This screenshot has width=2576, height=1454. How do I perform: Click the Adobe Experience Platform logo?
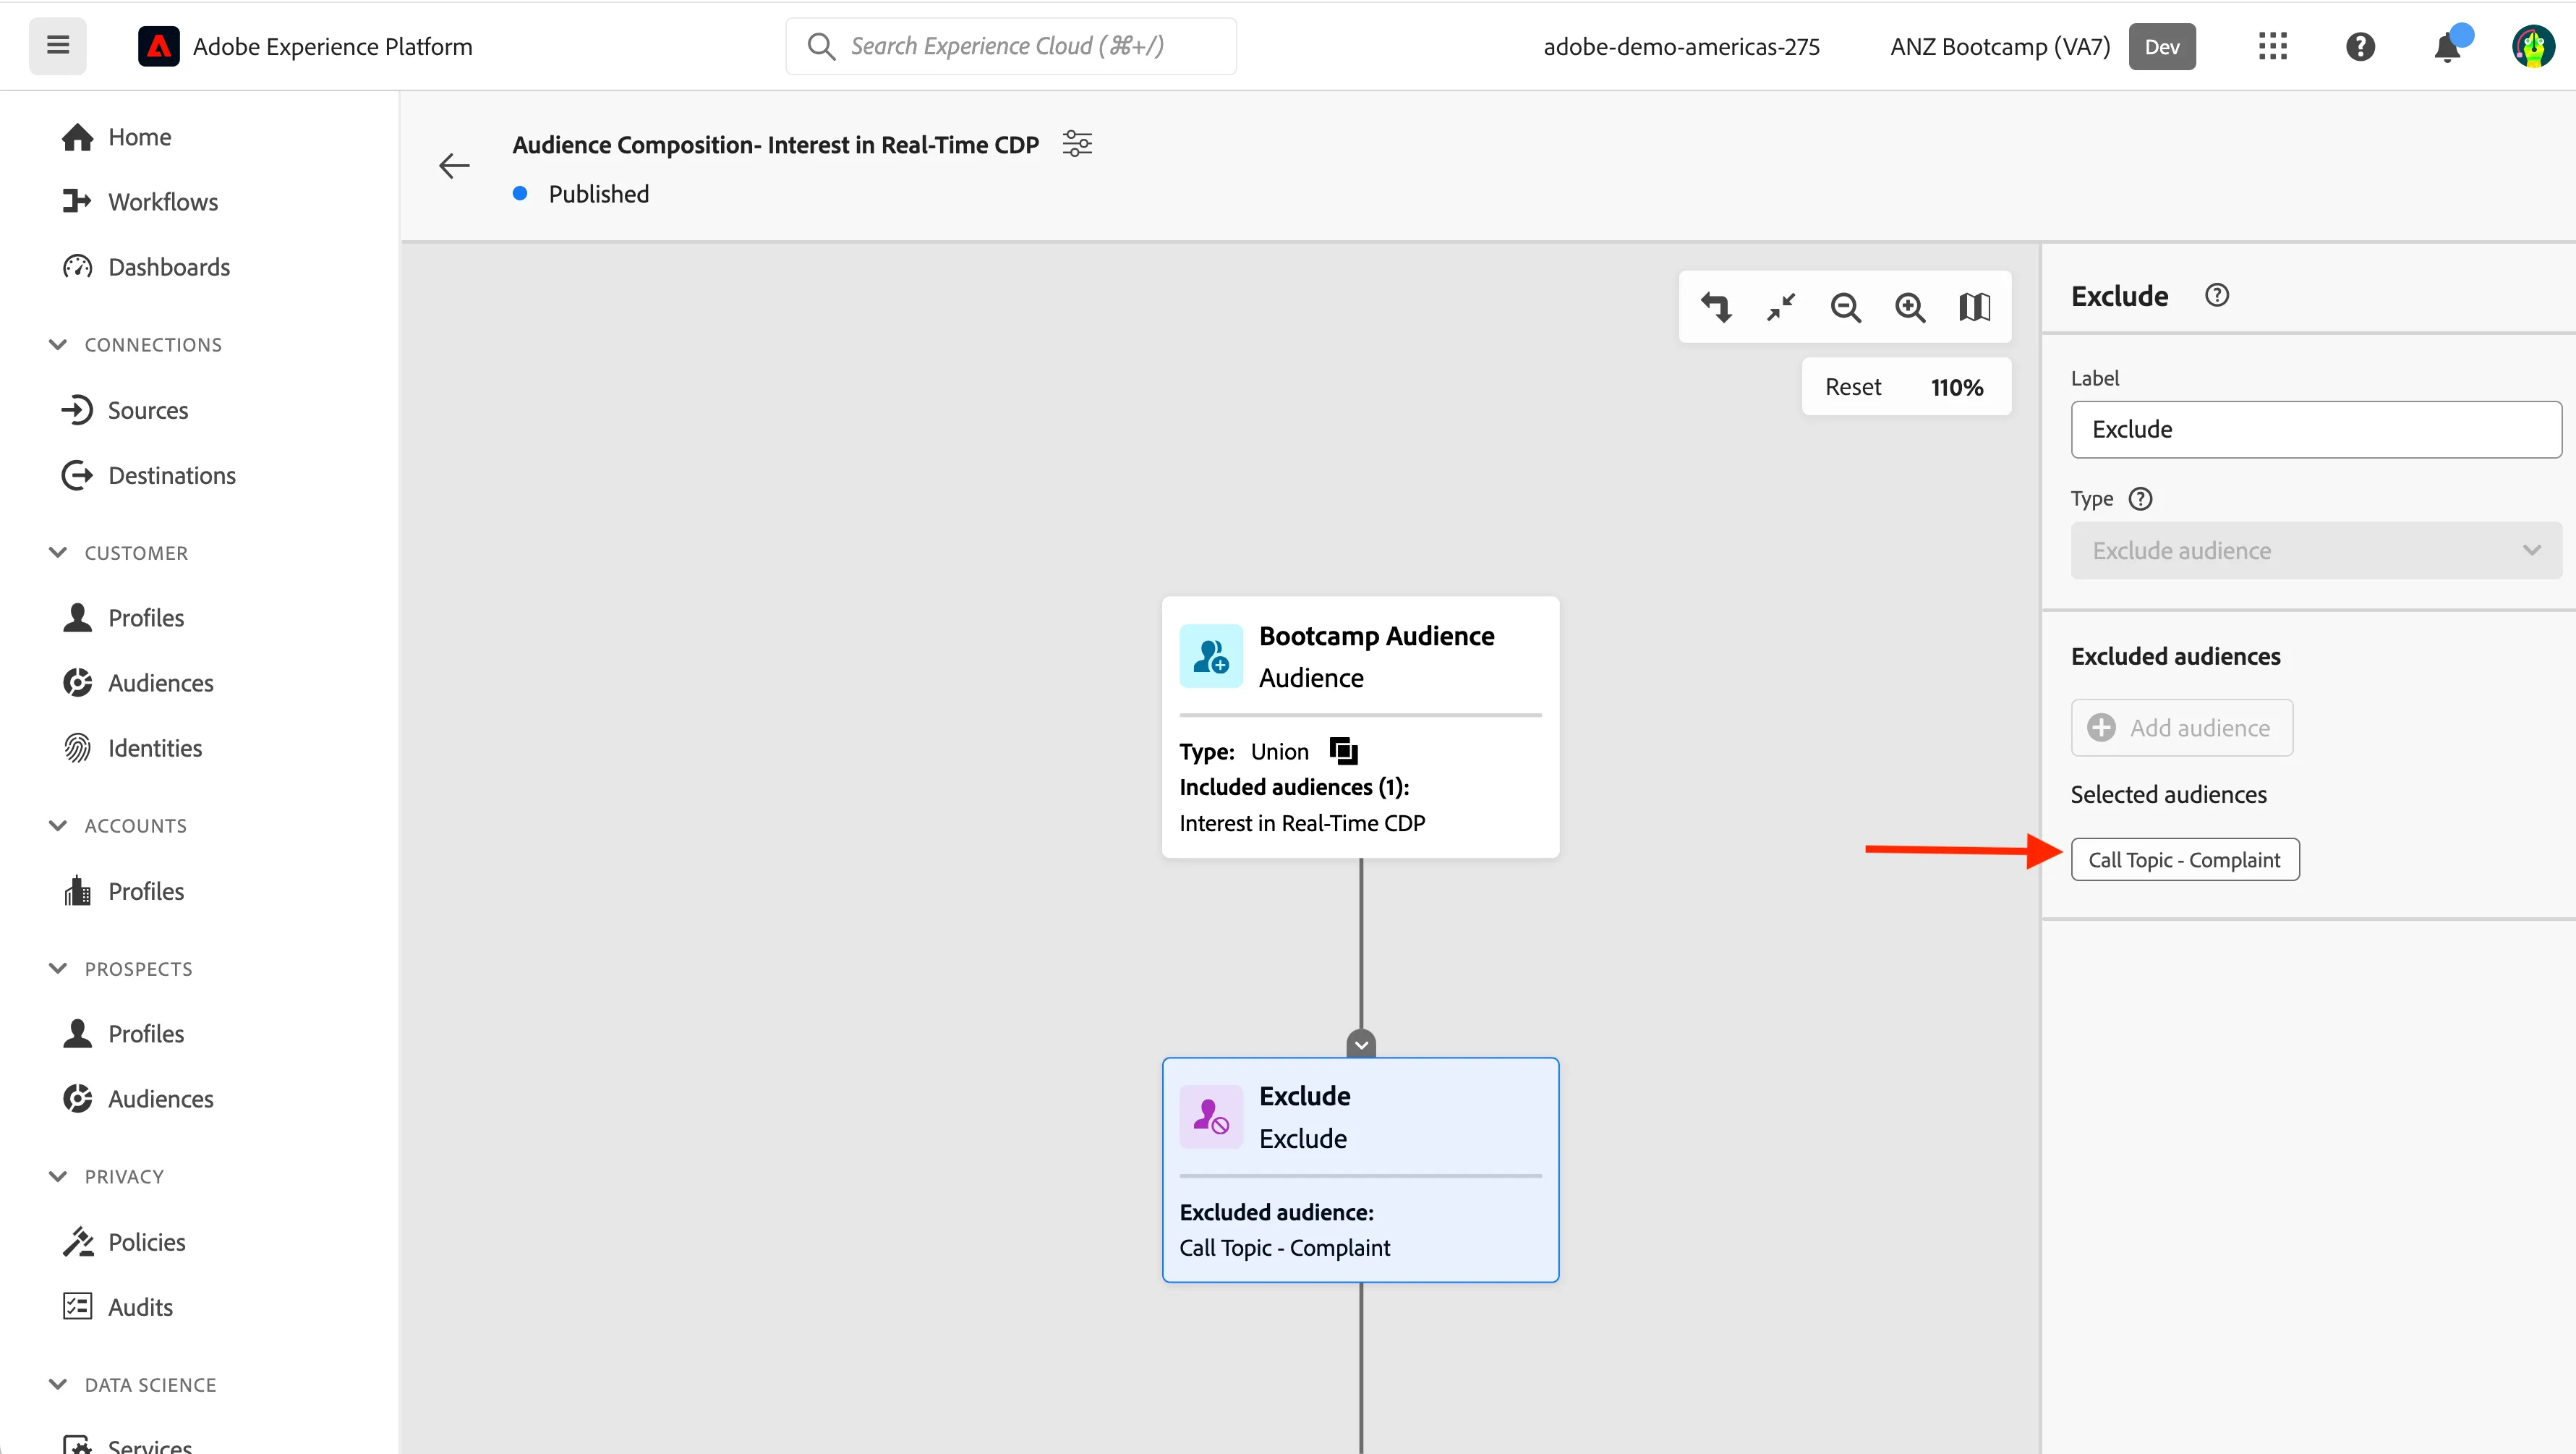click(x=158, y=46)
